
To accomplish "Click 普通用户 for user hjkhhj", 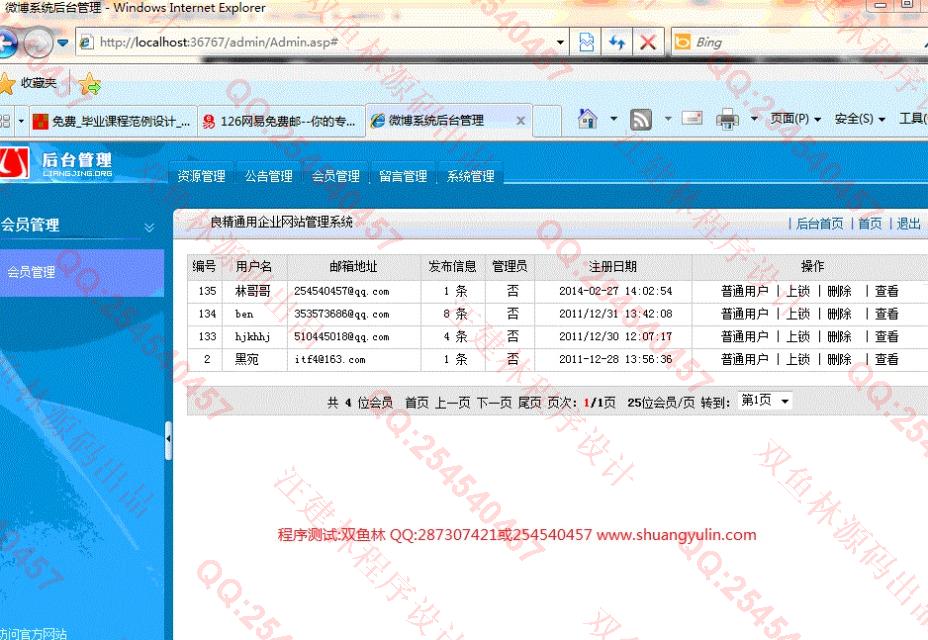I will click(x=745, y=336).
